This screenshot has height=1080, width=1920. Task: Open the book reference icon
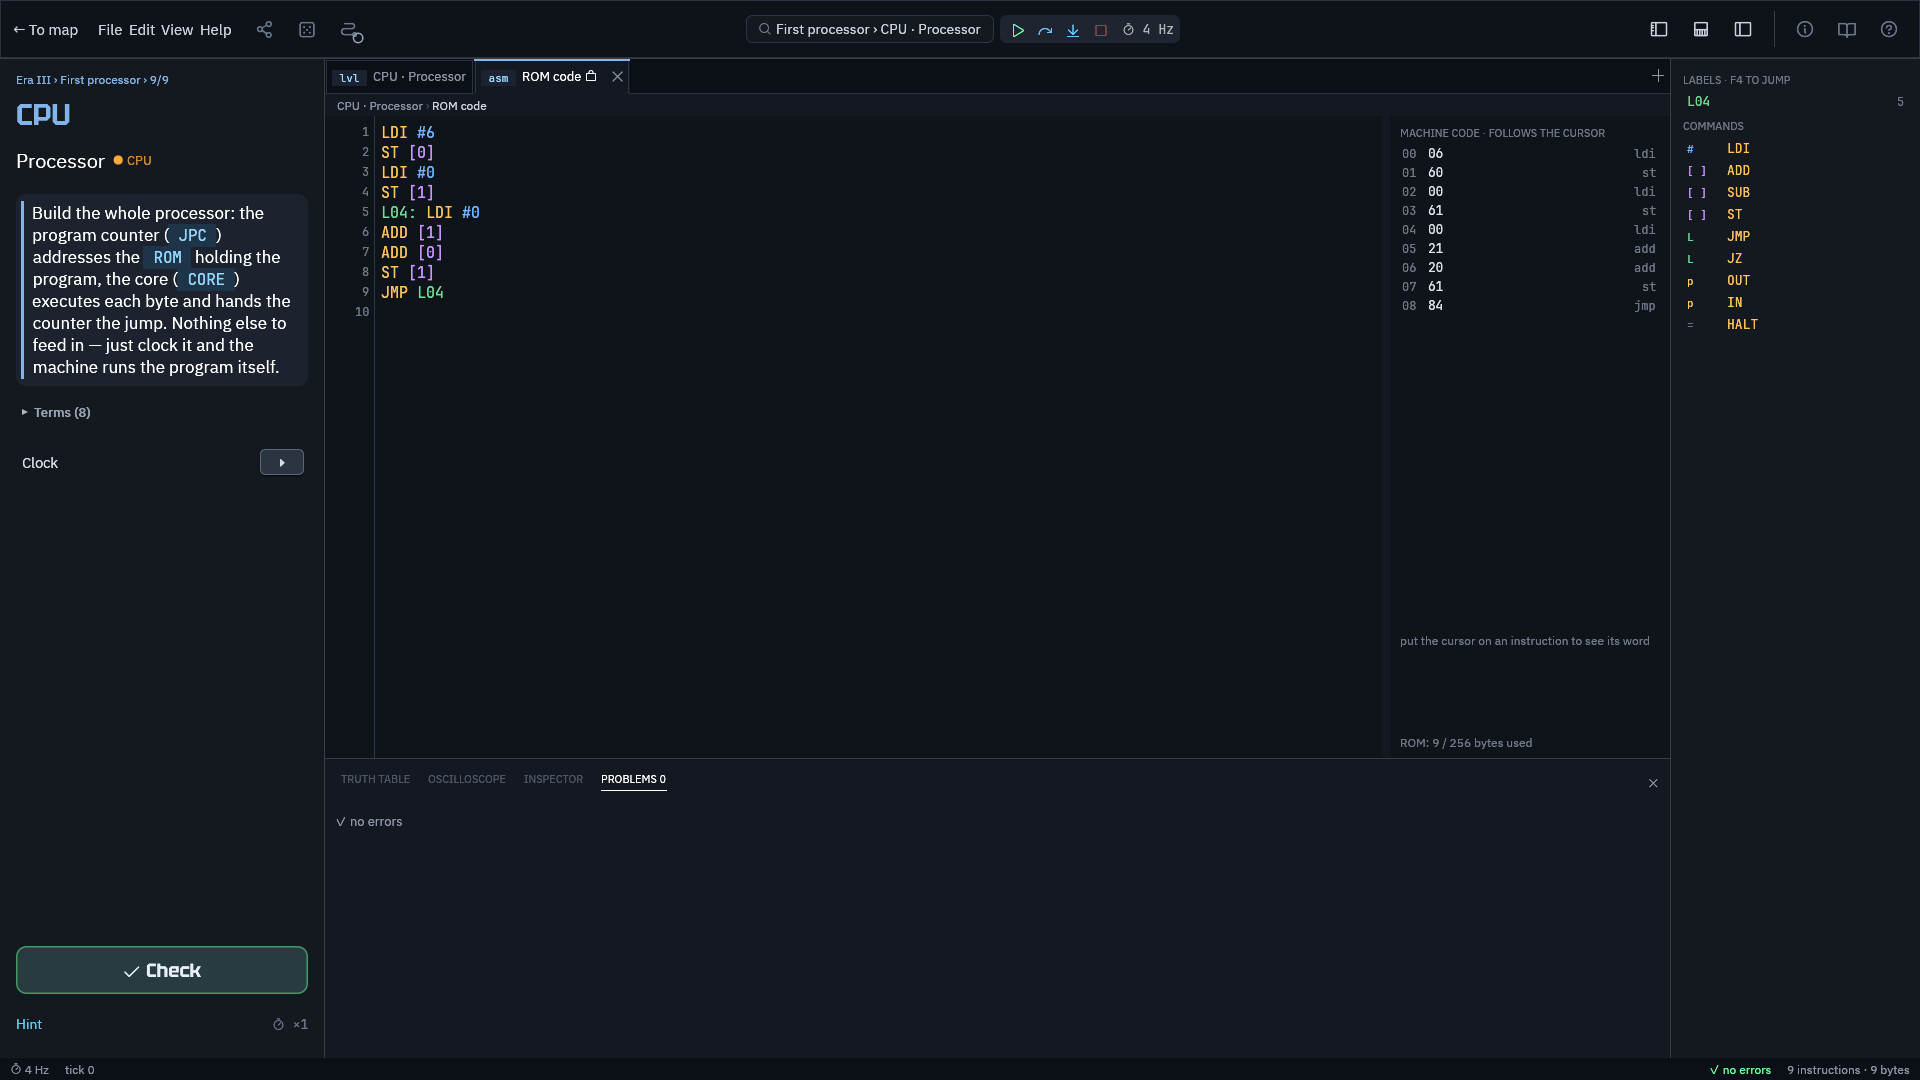point(1847,30)
